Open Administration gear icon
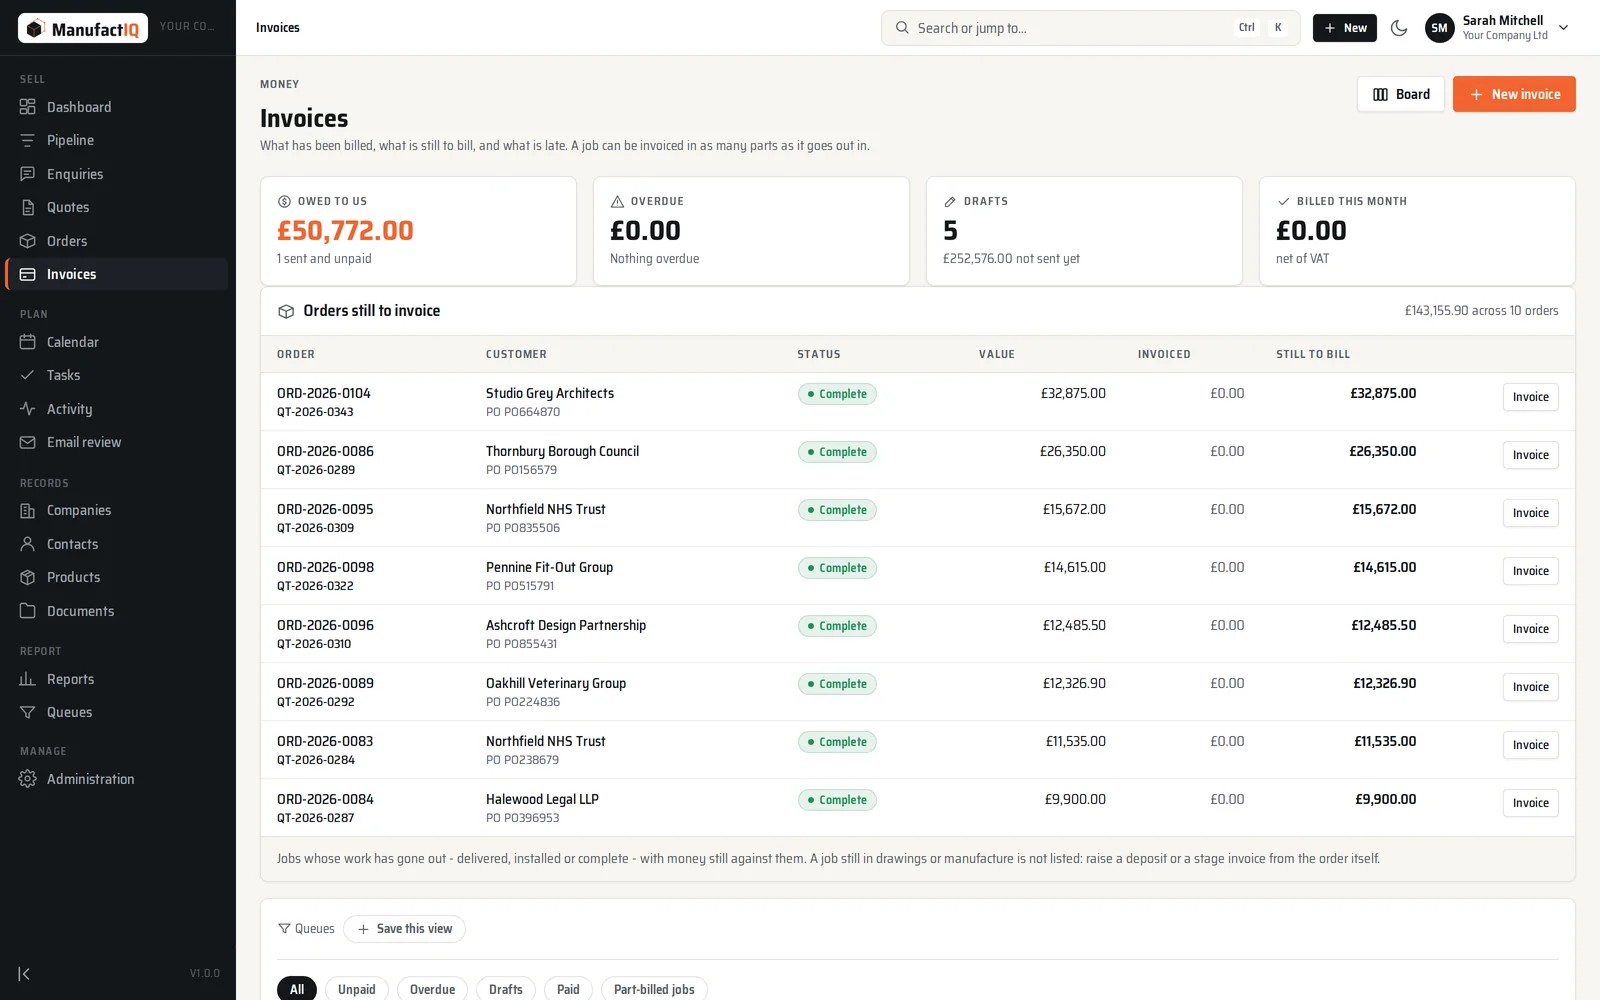Image resolution: width=1600 pixels, height=1000 pixels. (x=27, y=779)
